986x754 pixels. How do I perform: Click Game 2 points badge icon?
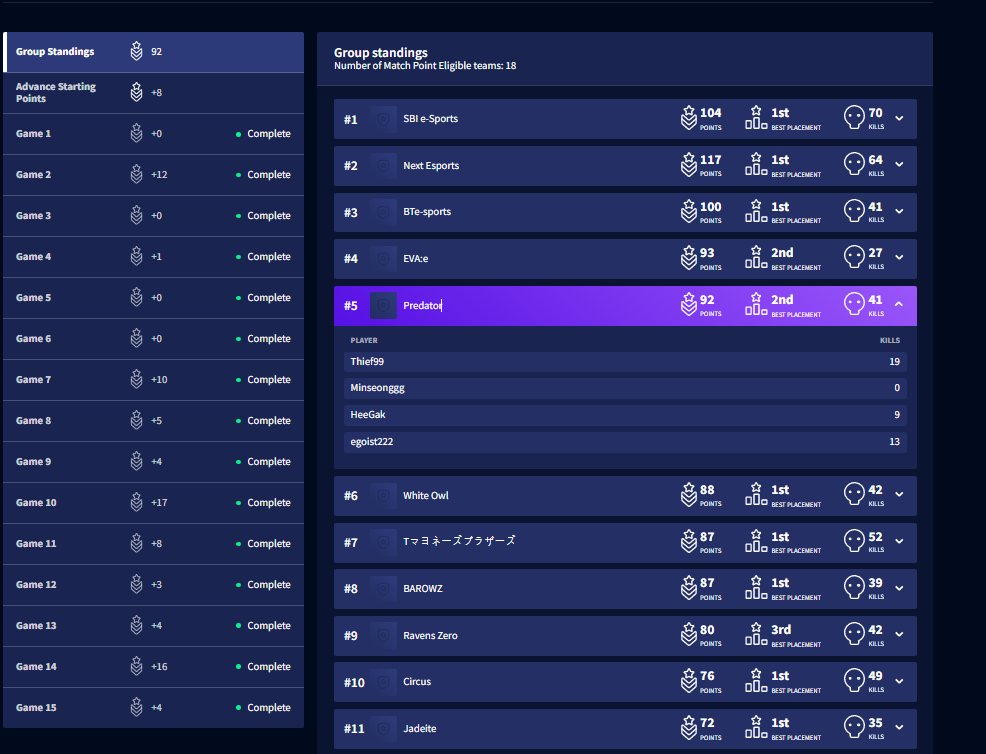tap(136, 174)
